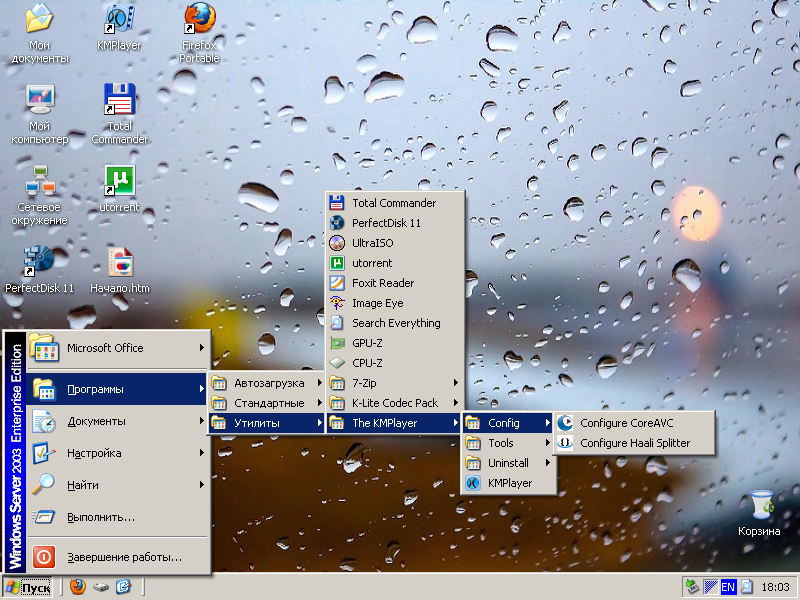Image resolution: width=800 pixels, height=600 pixels.
Task: Click the EN language indicator in tray
Action: [728, 587]
